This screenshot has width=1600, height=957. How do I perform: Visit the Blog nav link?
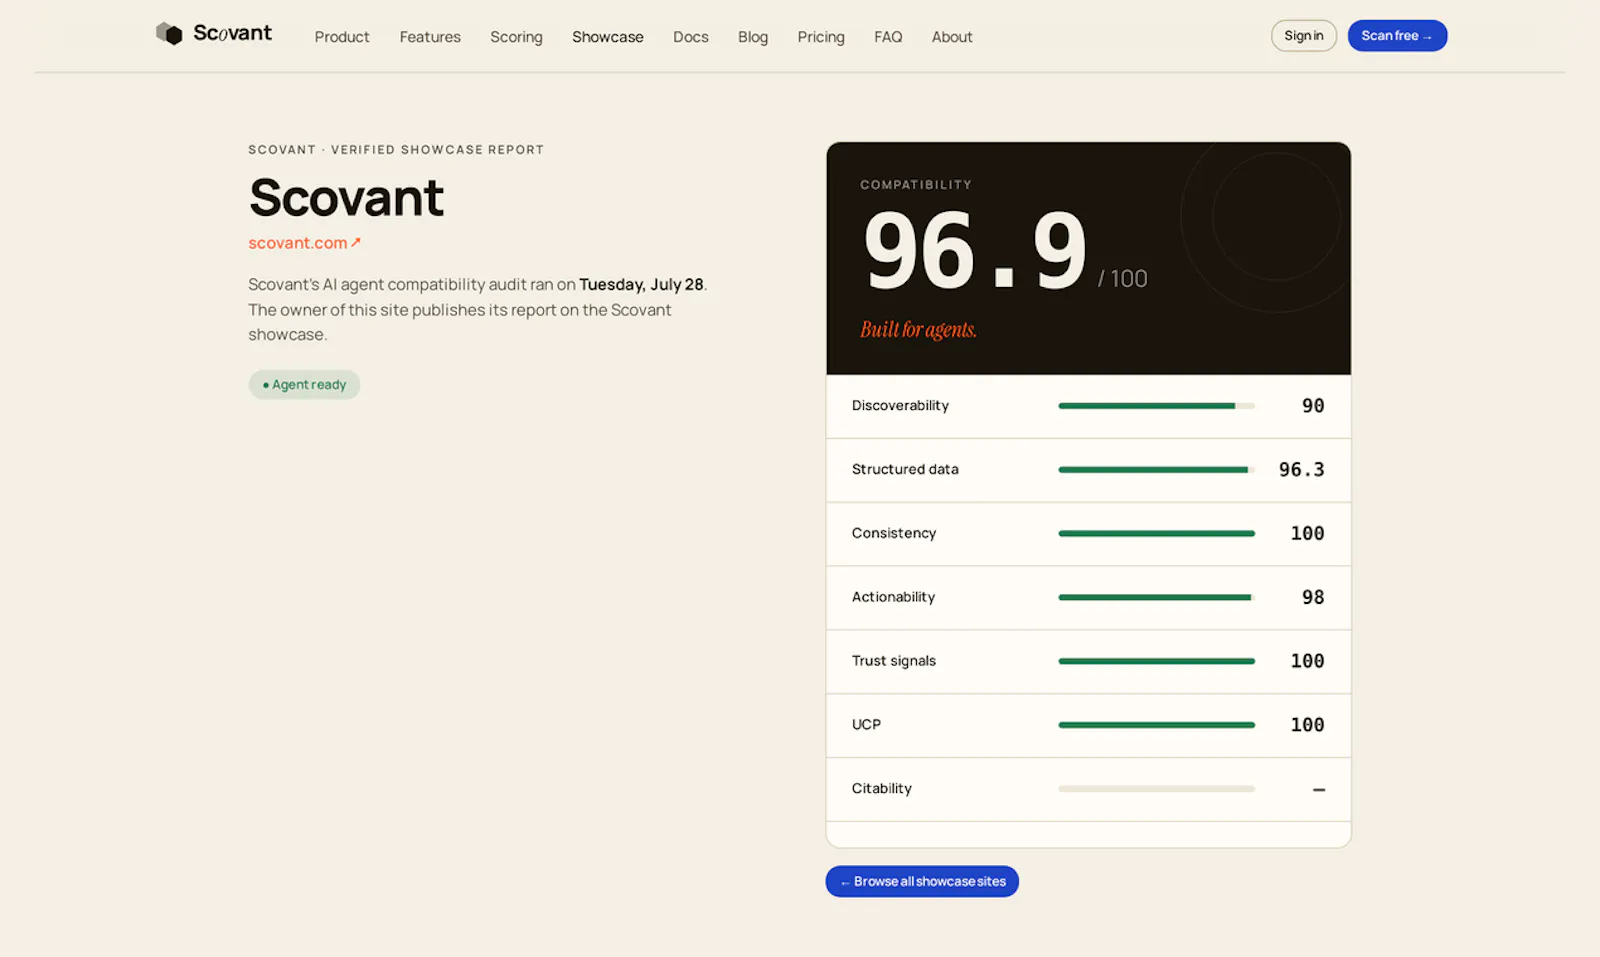pos(753,37)
